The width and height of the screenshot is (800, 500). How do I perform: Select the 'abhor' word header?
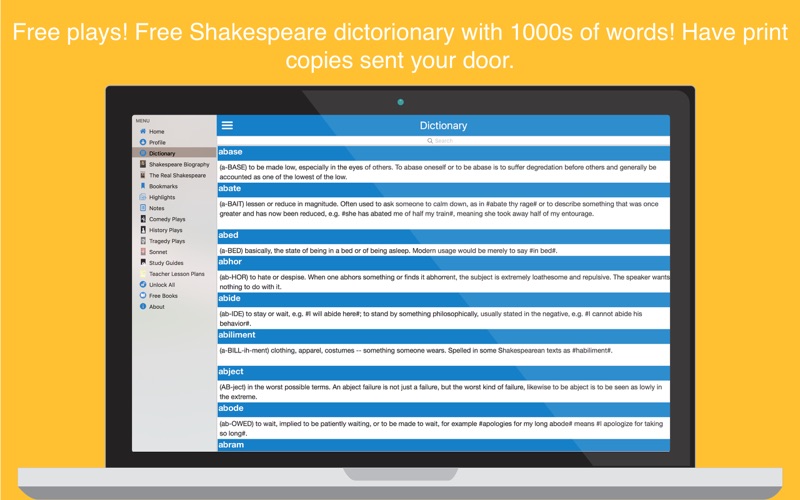tap(443, 263)
